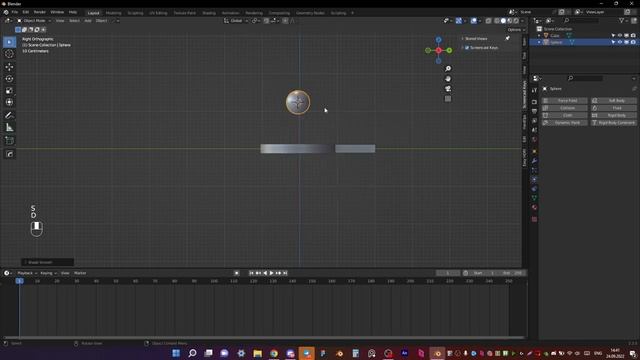Image resolution: width=640 pixels, height=360 pixels.
Task: Open the Output properties tab
Action: click(534, 111)
